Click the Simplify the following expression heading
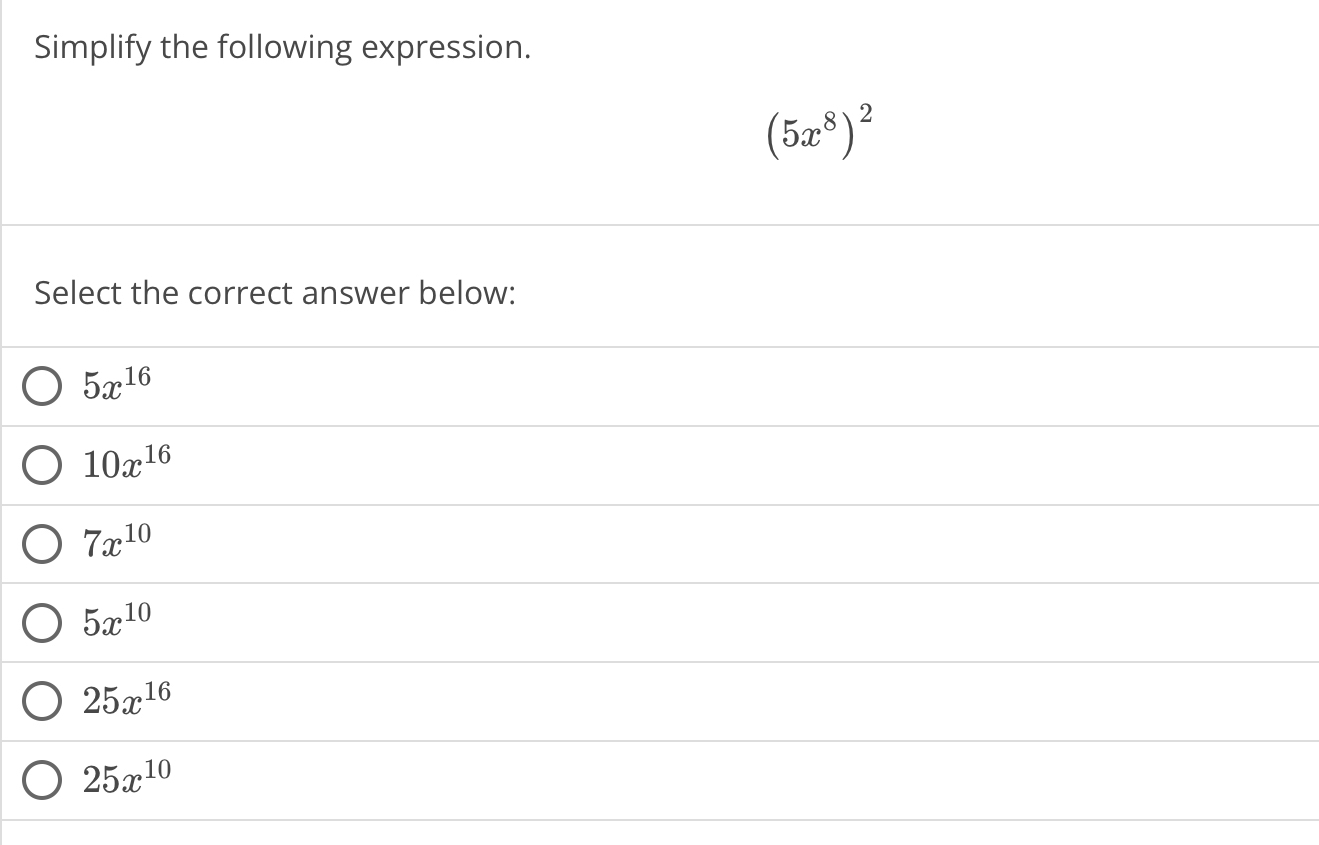The height and width of the screenshot is (845, 1319). (x=283, y=46)
